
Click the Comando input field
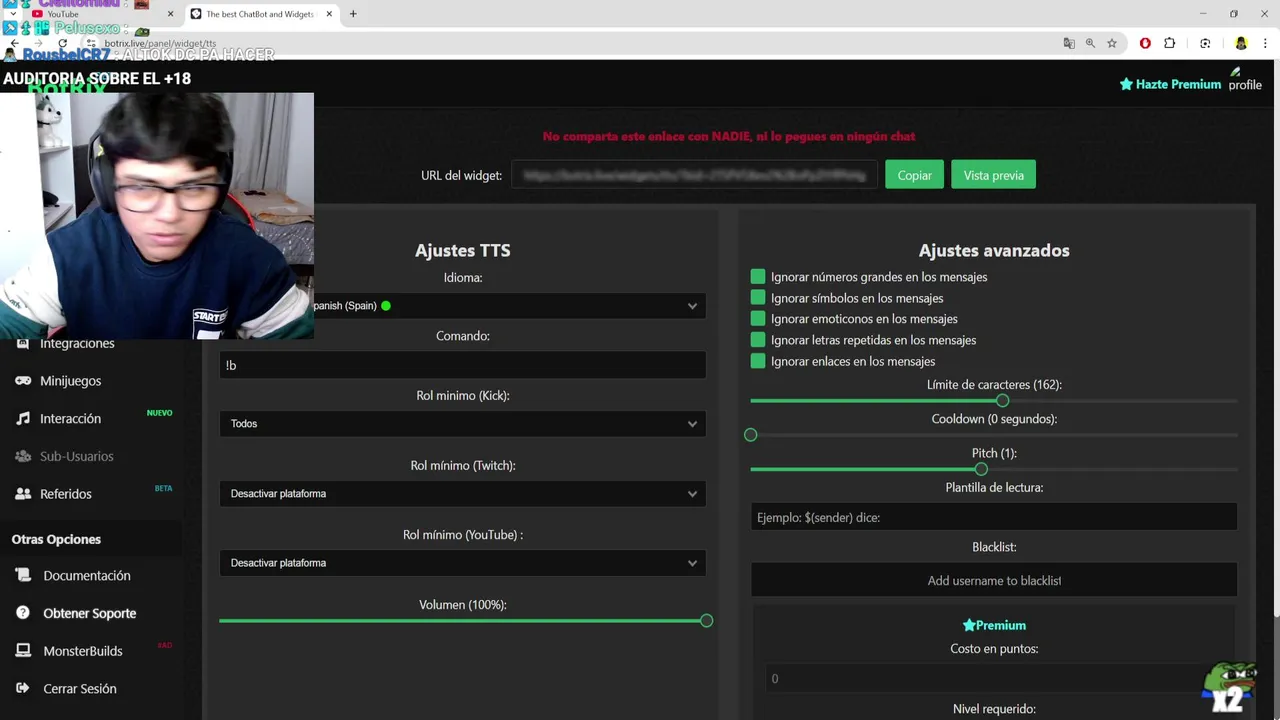462,365
